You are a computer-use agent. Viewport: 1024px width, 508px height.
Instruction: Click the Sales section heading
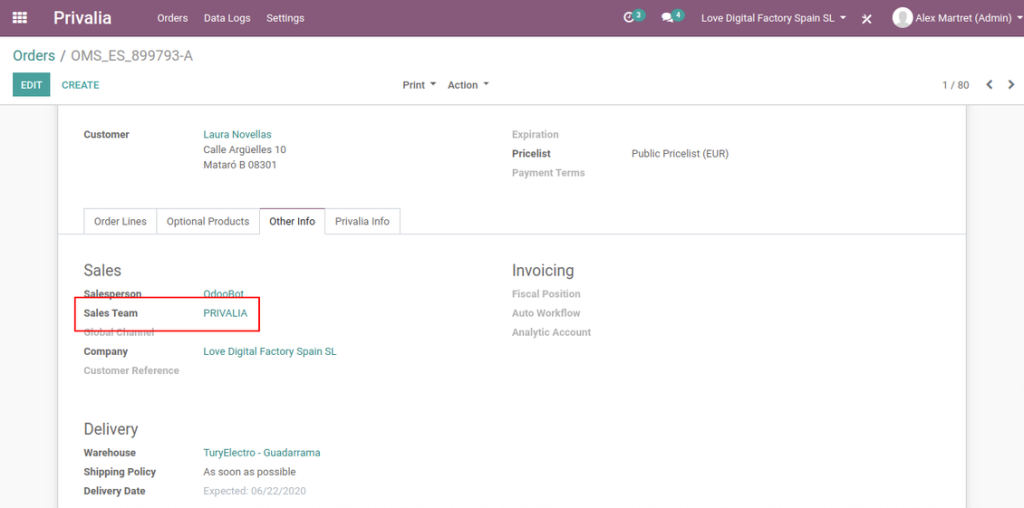pos(103,270)
